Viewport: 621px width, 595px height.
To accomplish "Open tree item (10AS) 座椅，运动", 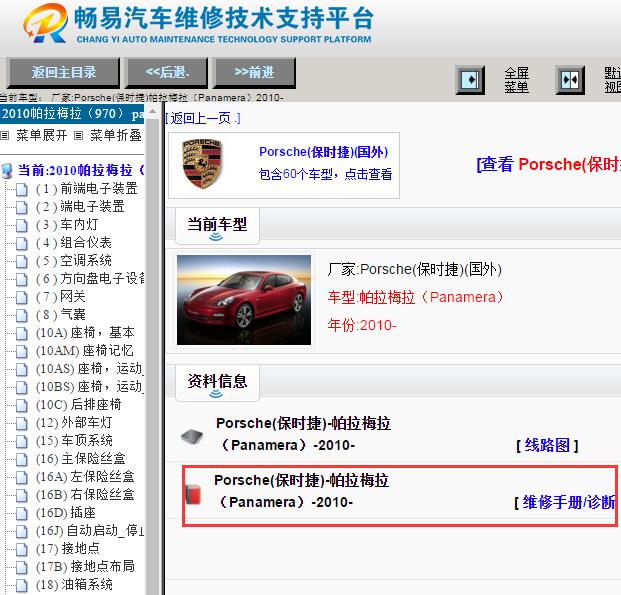I will click(90, 368).
